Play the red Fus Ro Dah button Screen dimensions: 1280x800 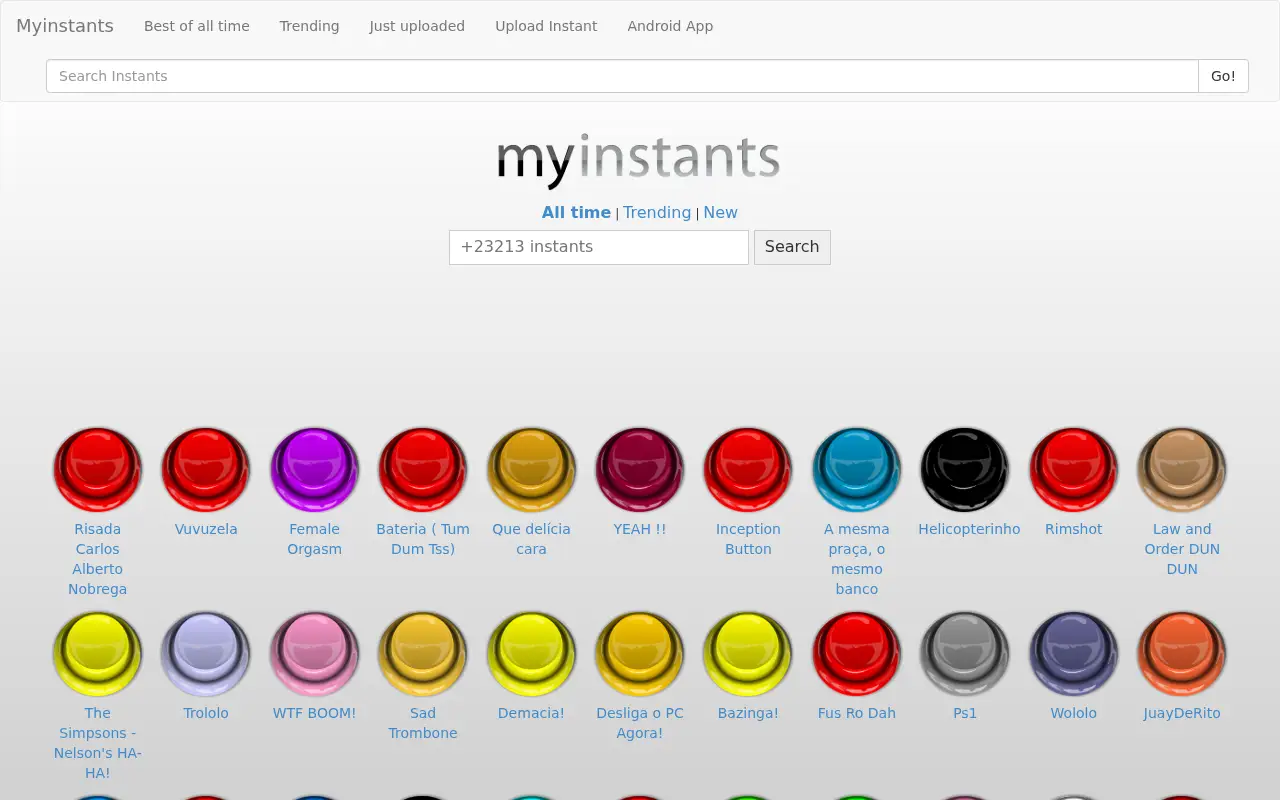(857, 653)
